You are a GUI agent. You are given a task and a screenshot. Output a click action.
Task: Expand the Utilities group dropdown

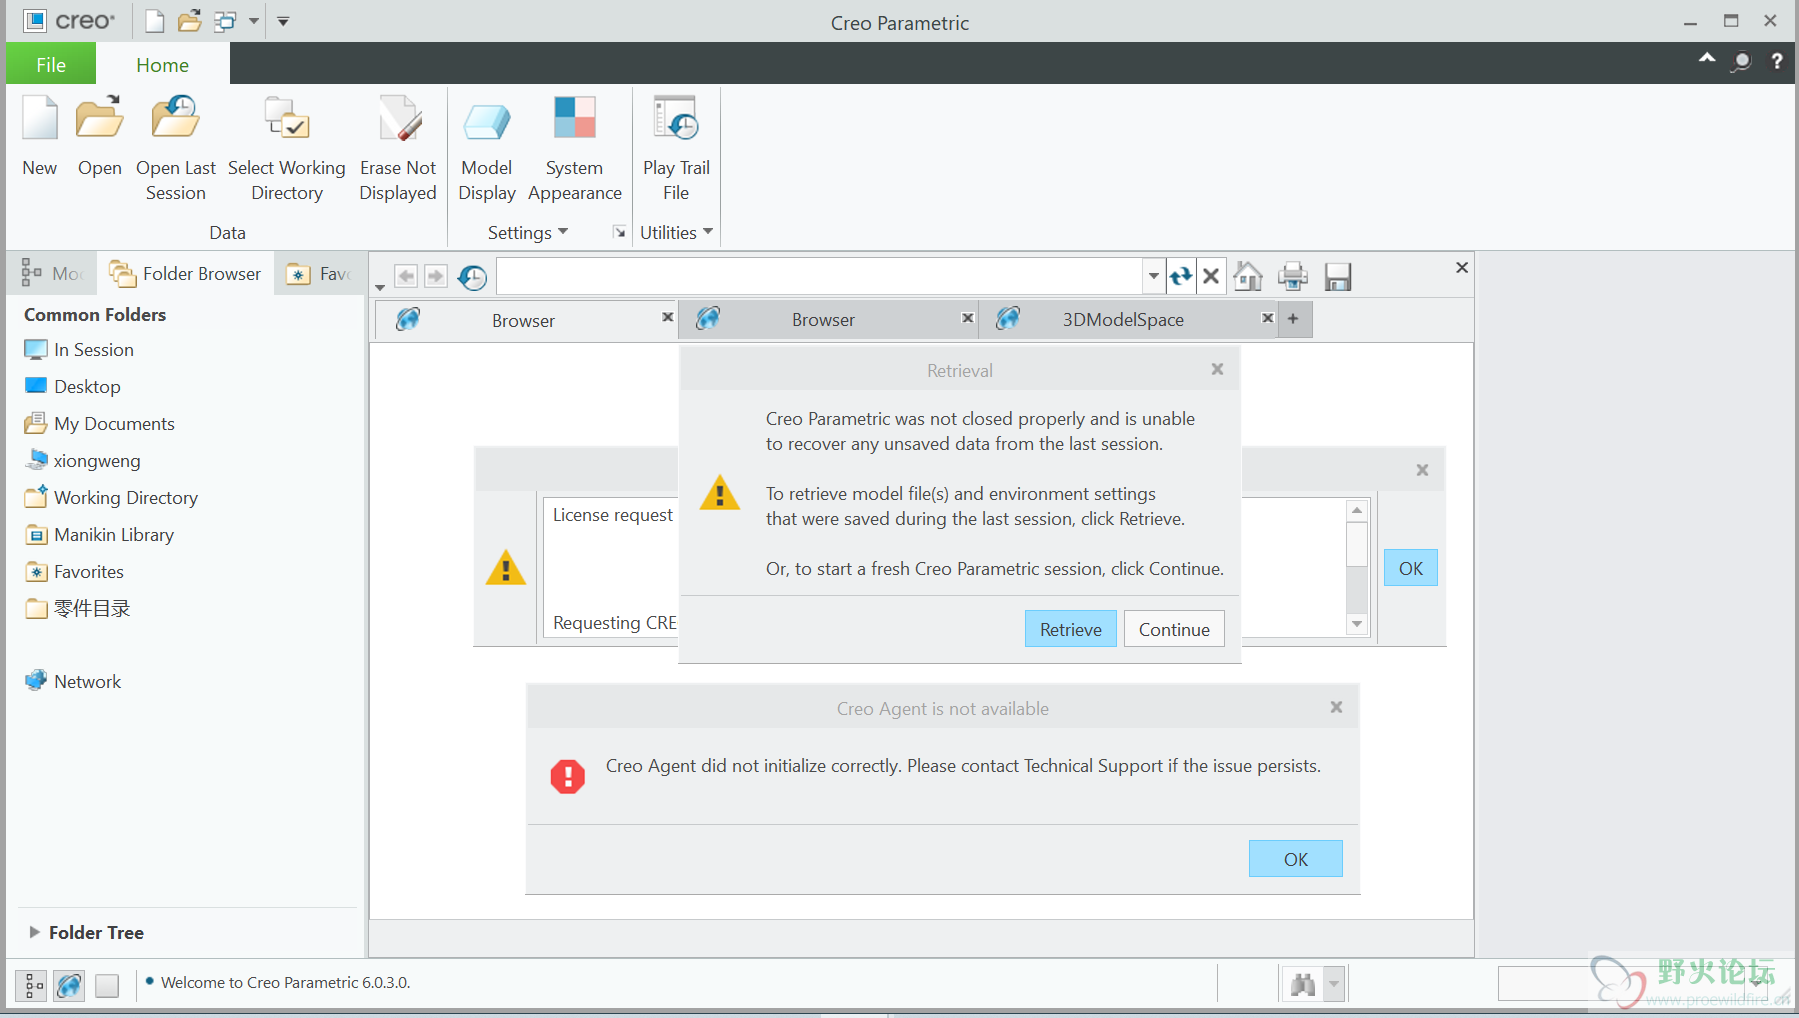tap(676, 232)
